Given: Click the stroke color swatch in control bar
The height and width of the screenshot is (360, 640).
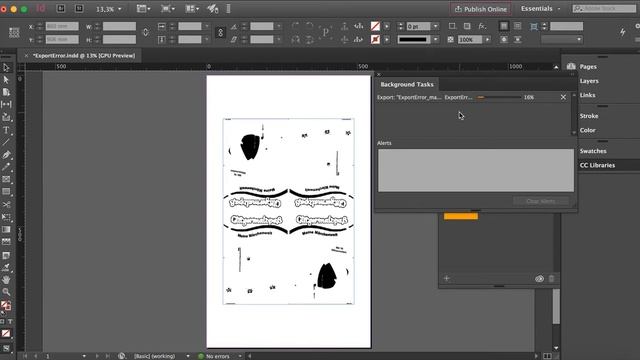Looking at the screenshot, I should pos(375,40).
